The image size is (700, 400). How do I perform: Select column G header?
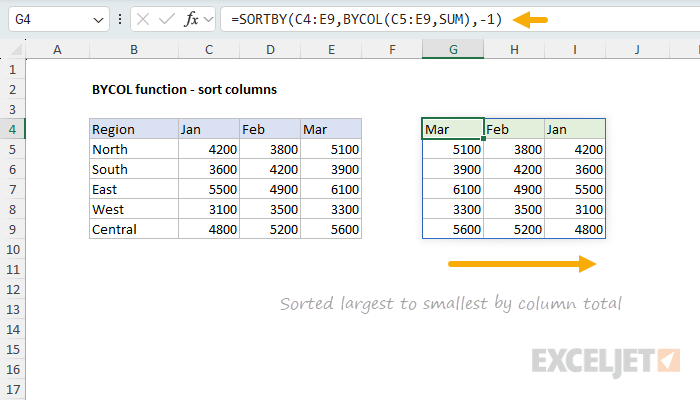click(x=453, y=50)
